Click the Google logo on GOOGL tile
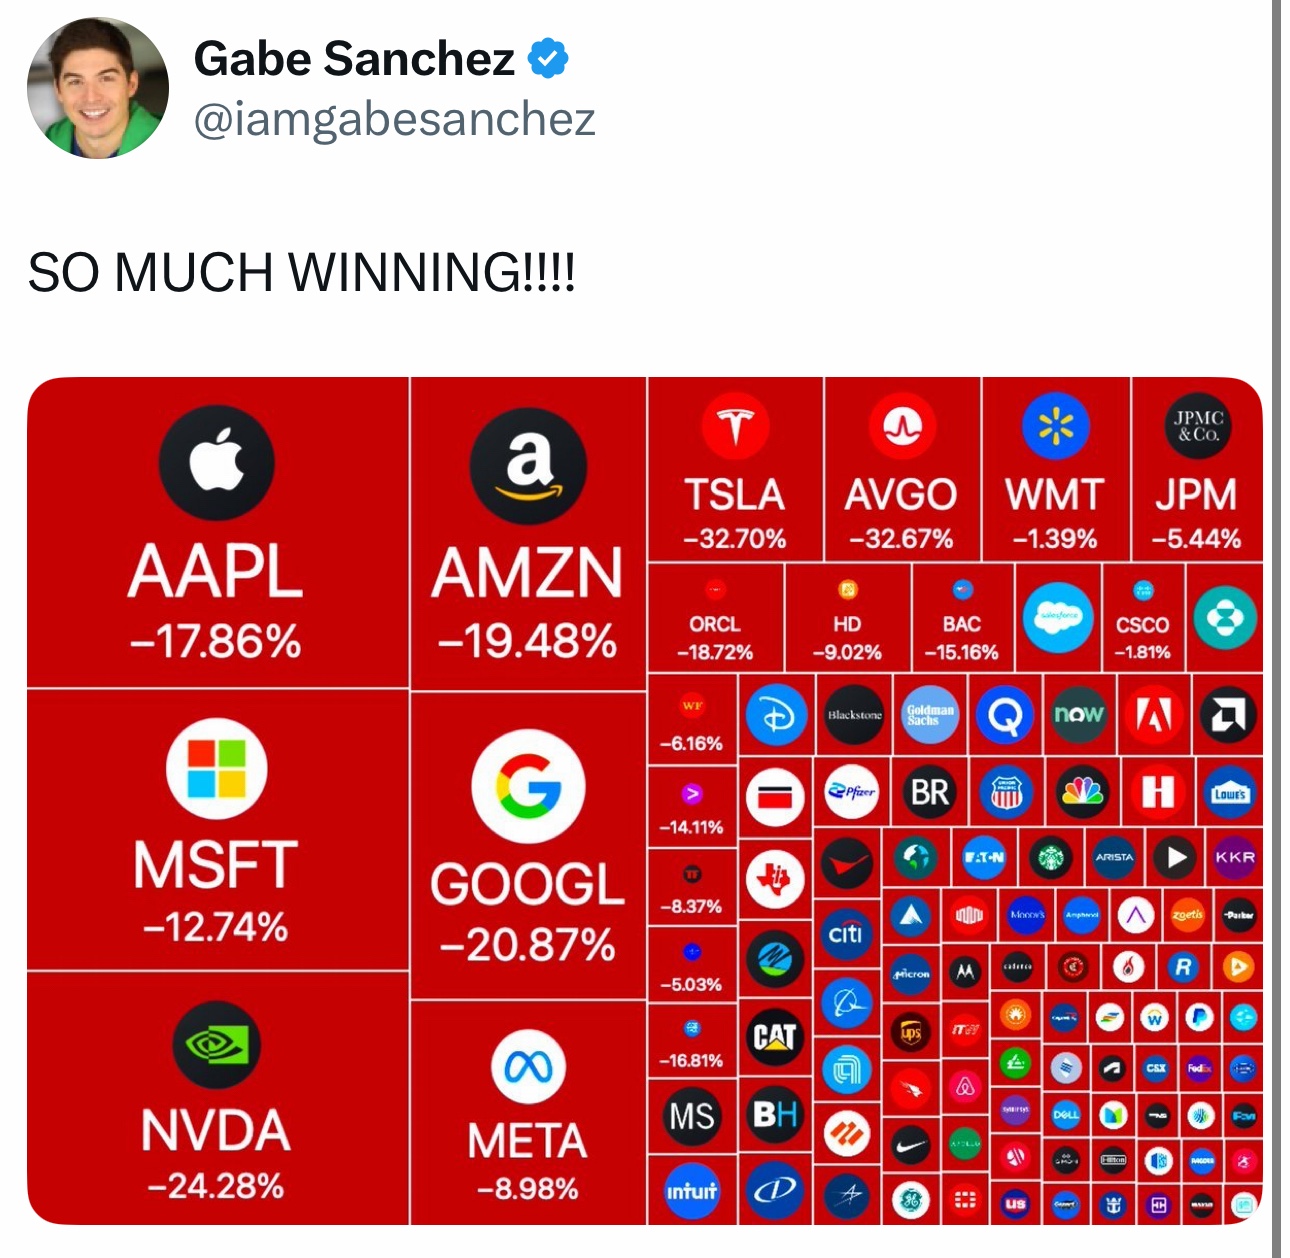Image resolution: width=1290 pixels, height=1258 pixels. click(528, 786)
